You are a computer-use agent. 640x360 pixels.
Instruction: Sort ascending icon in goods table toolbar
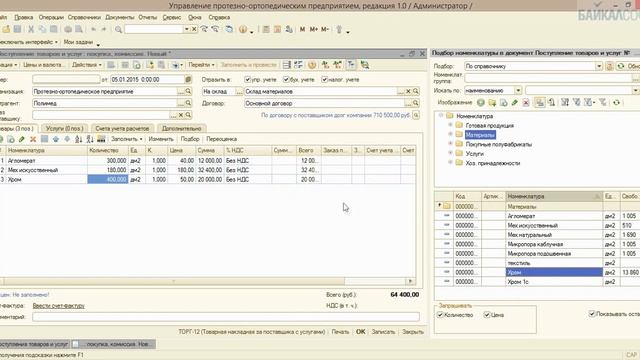coord(78,139)
